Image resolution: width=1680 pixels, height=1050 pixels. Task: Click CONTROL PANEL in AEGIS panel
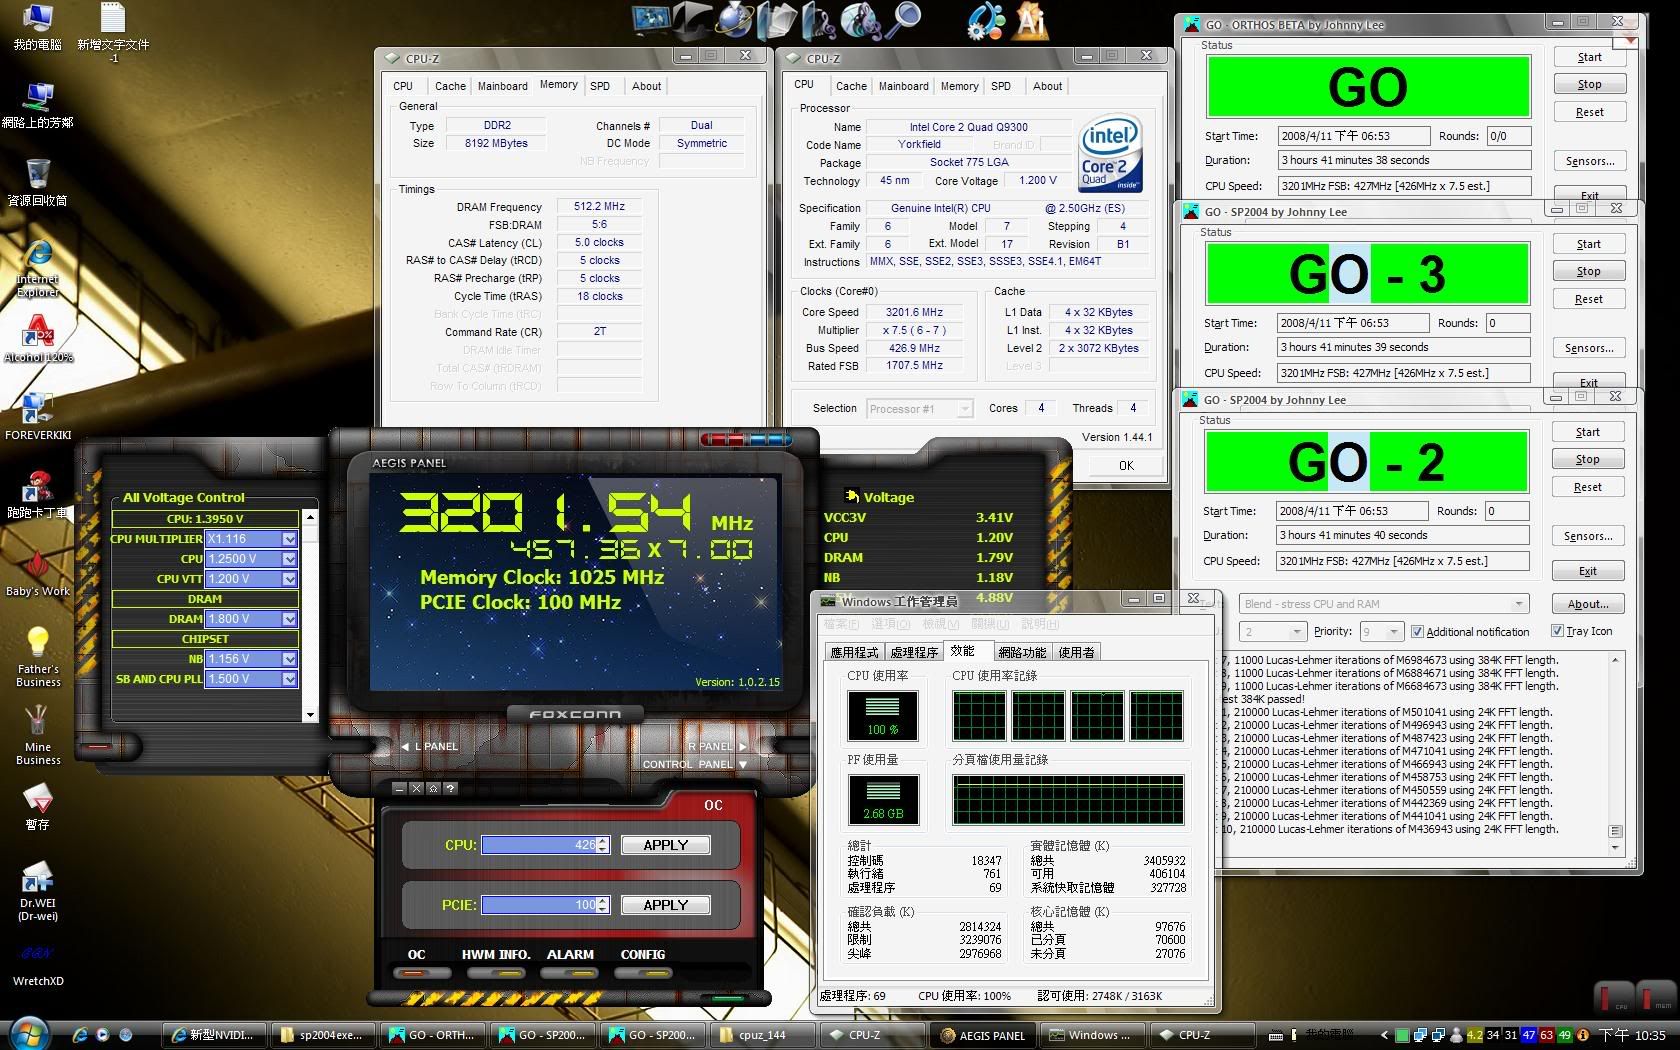(694, 764)
